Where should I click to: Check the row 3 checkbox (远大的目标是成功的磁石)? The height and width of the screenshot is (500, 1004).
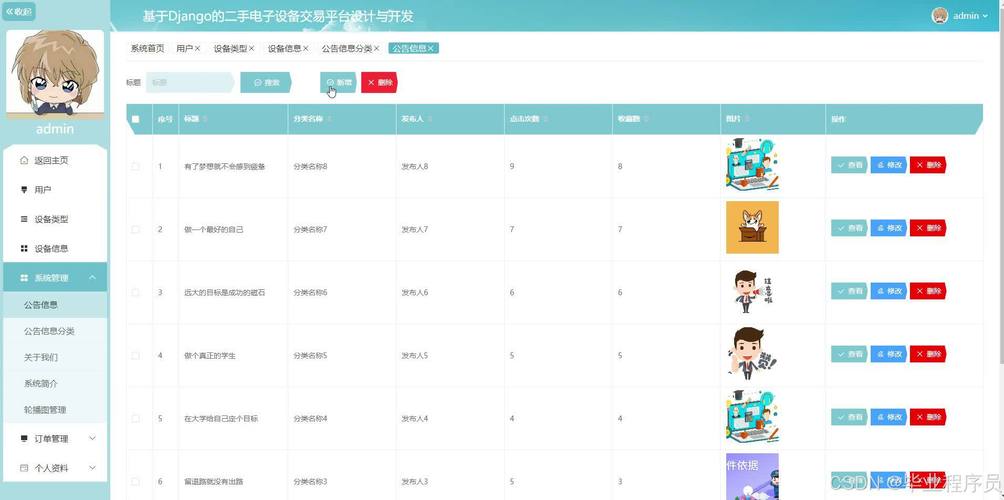(x=135, y=293)
